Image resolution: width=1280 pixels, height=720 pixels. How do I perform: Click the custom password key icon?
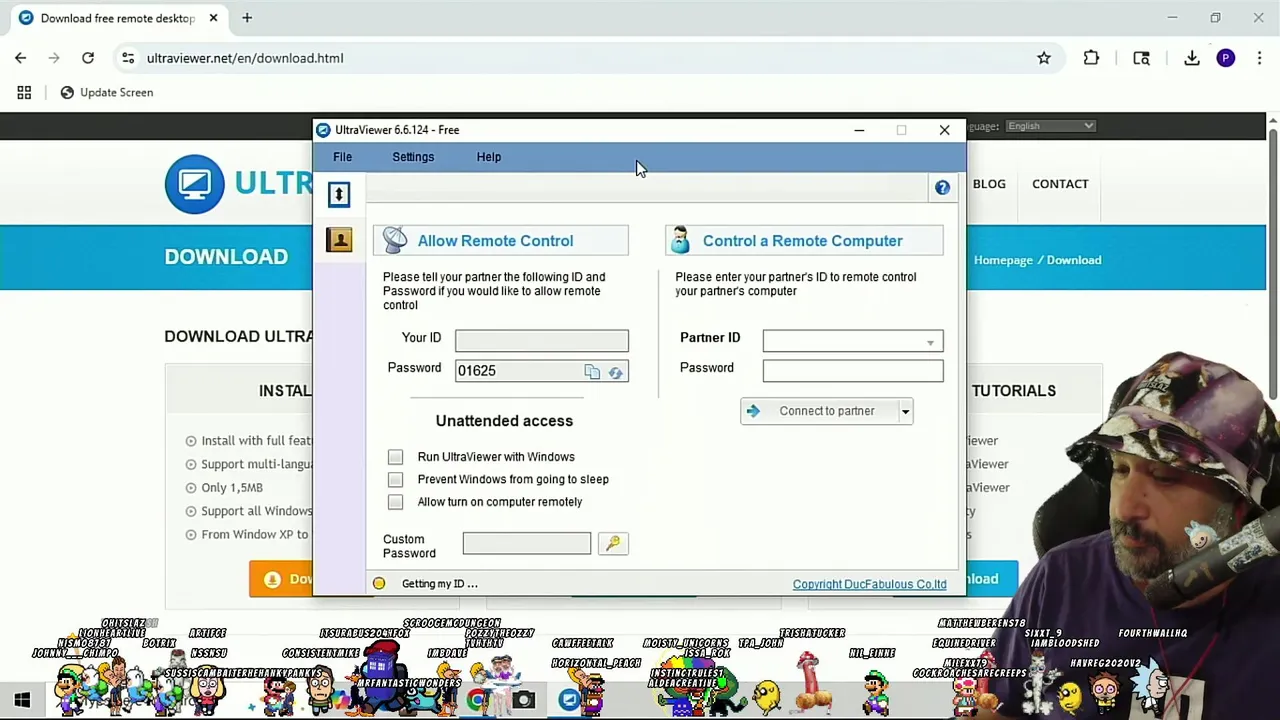(613, 543)
